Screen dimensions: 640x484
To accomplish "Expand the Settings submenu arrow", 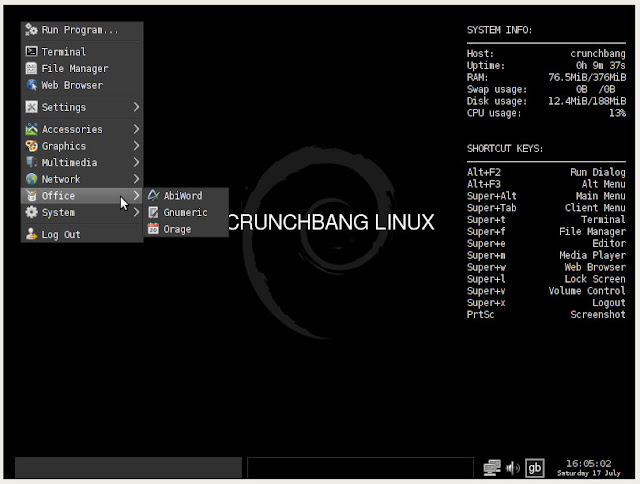I will click(136, 107).
